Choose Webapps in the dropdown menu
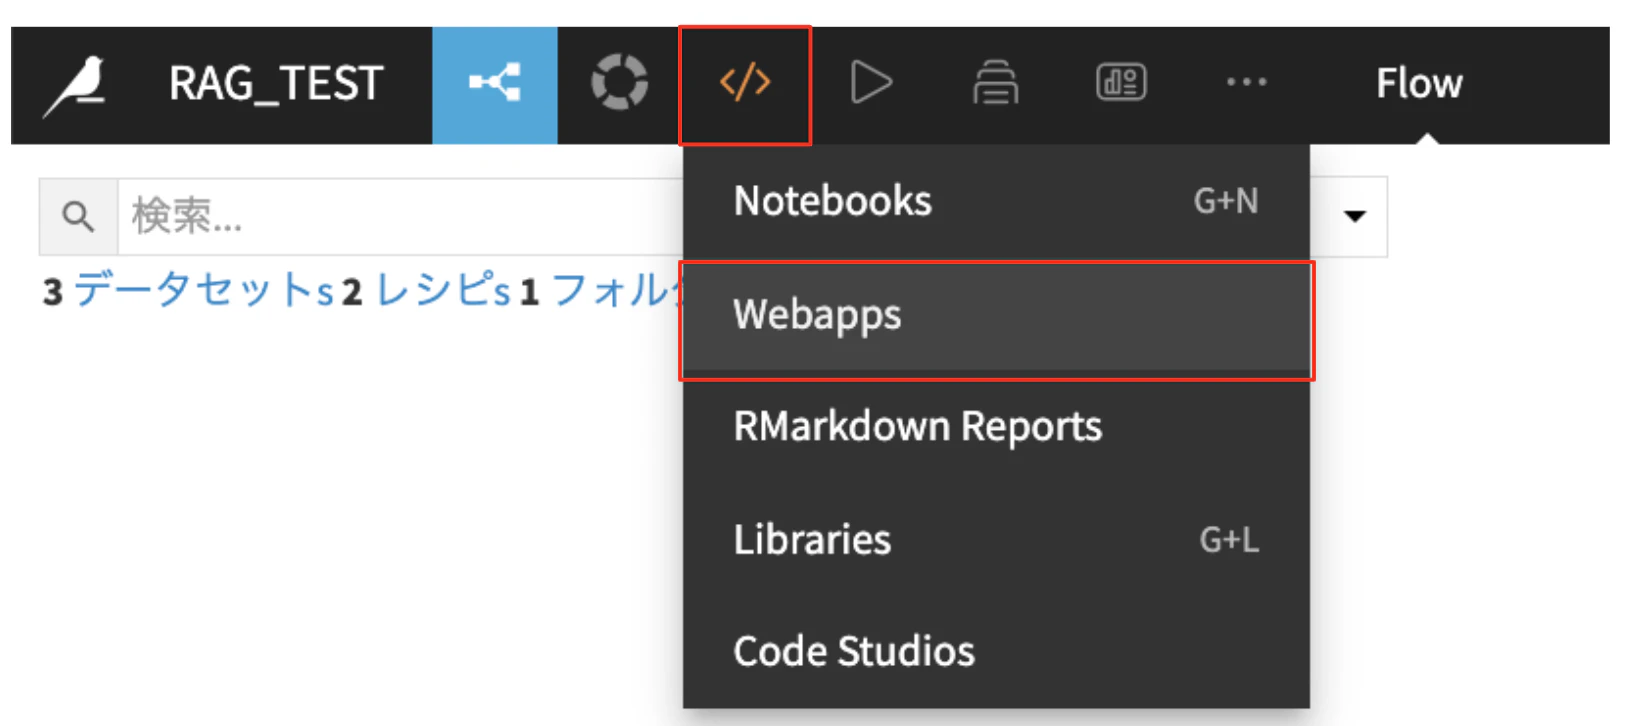This screenshot has height=726, width=1626. point(996,315)
